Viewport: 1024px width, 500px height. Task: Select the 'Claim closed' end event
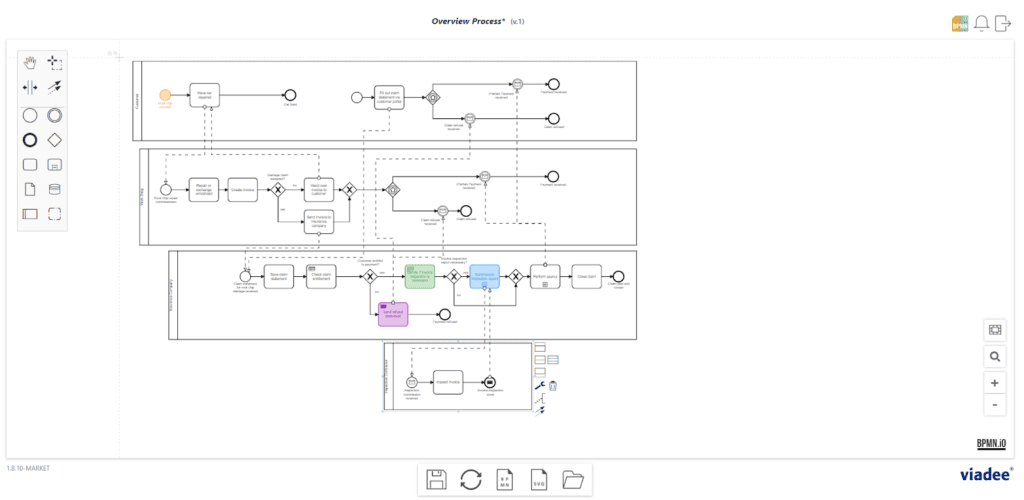[x=618, y=277]
